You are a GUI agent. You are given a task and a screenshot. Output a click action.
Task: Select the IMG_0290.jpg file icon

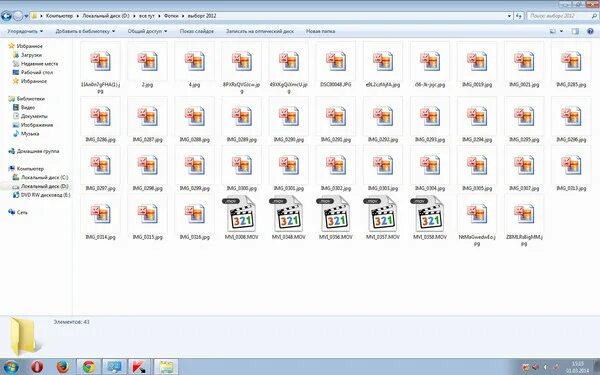pyautogui.click(x=289, y=116)
